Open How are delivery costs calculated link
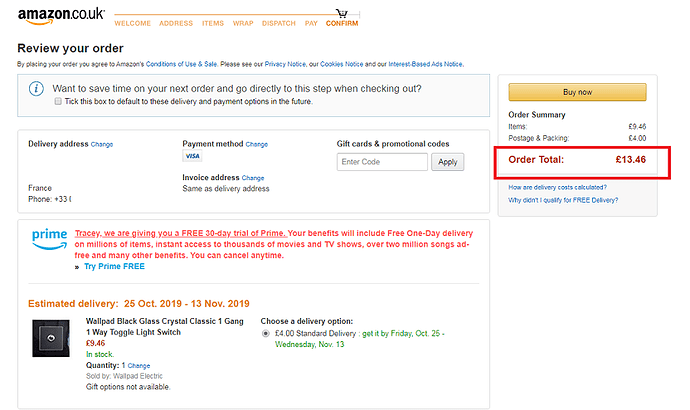 coord(558,187)
